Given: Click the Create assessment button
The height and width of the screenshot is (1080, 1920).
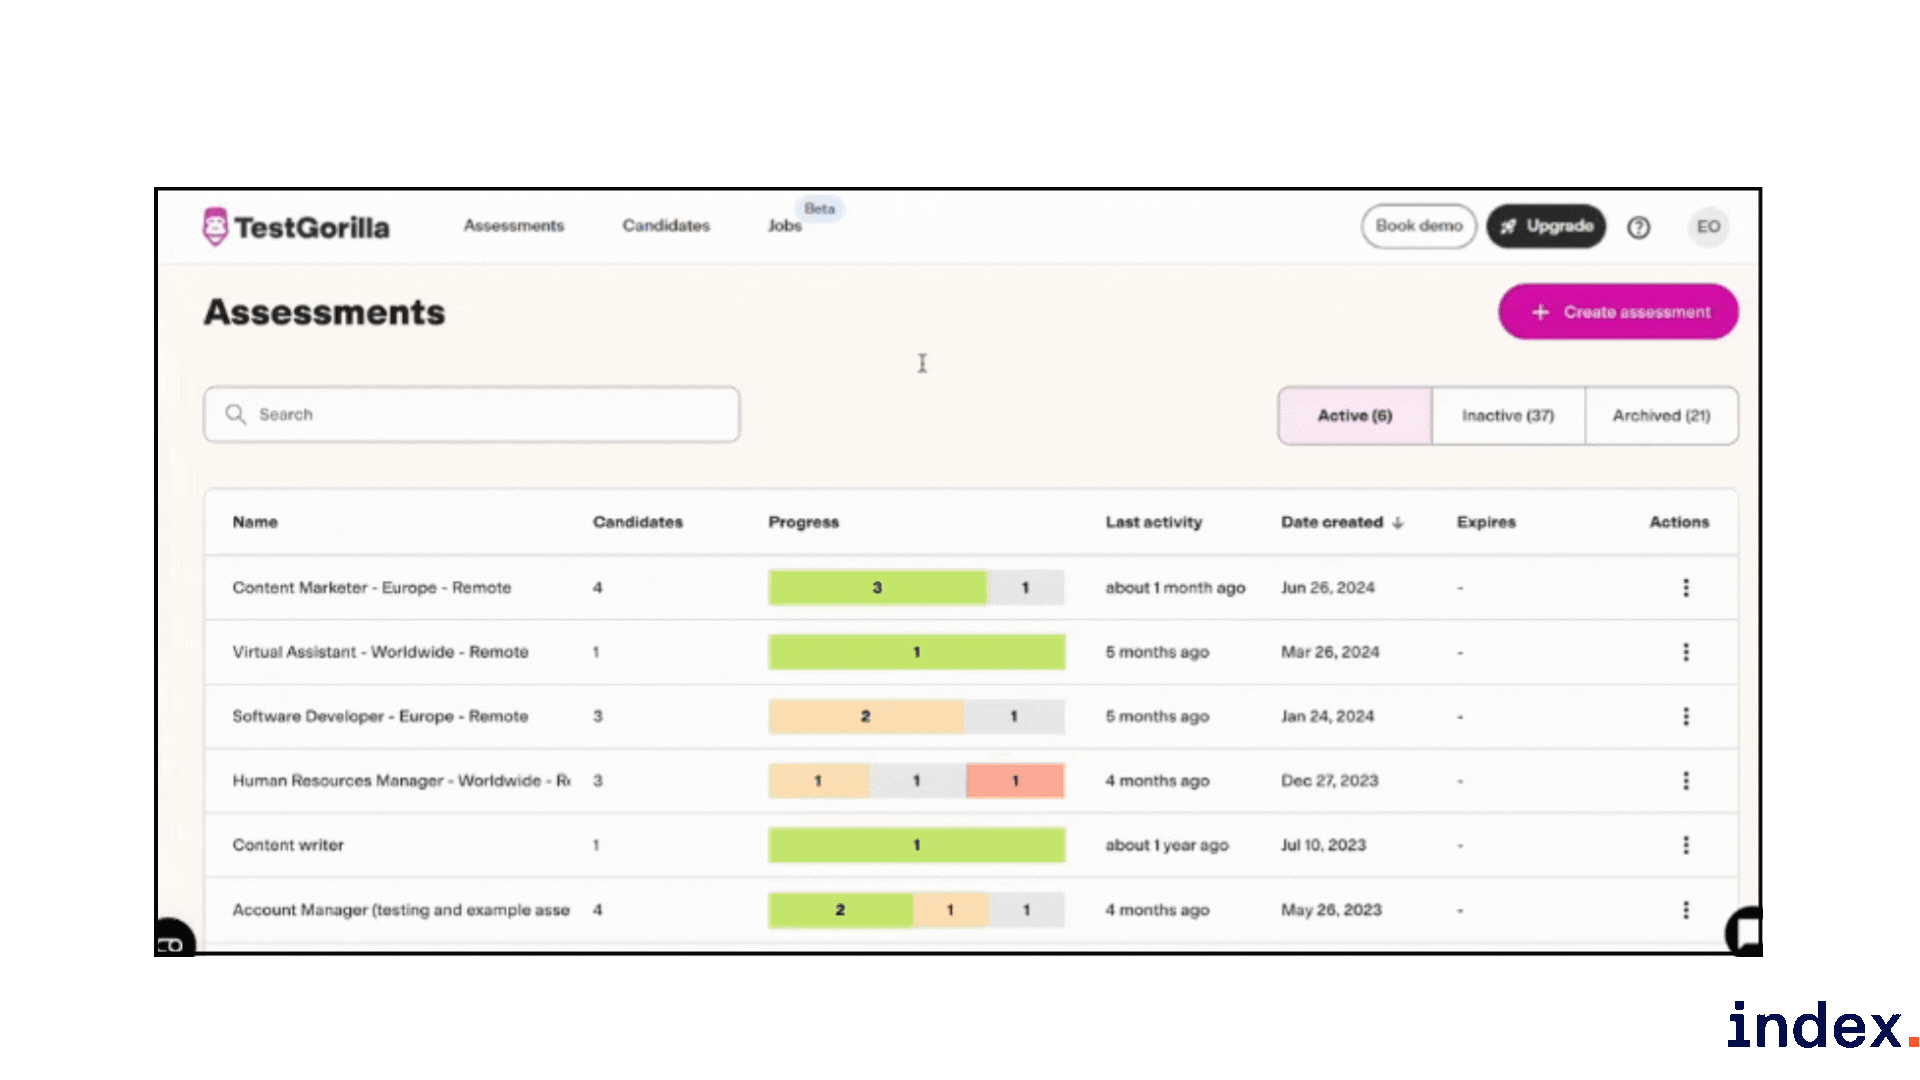Looking at the screenshot, I should pos(1618,312).
